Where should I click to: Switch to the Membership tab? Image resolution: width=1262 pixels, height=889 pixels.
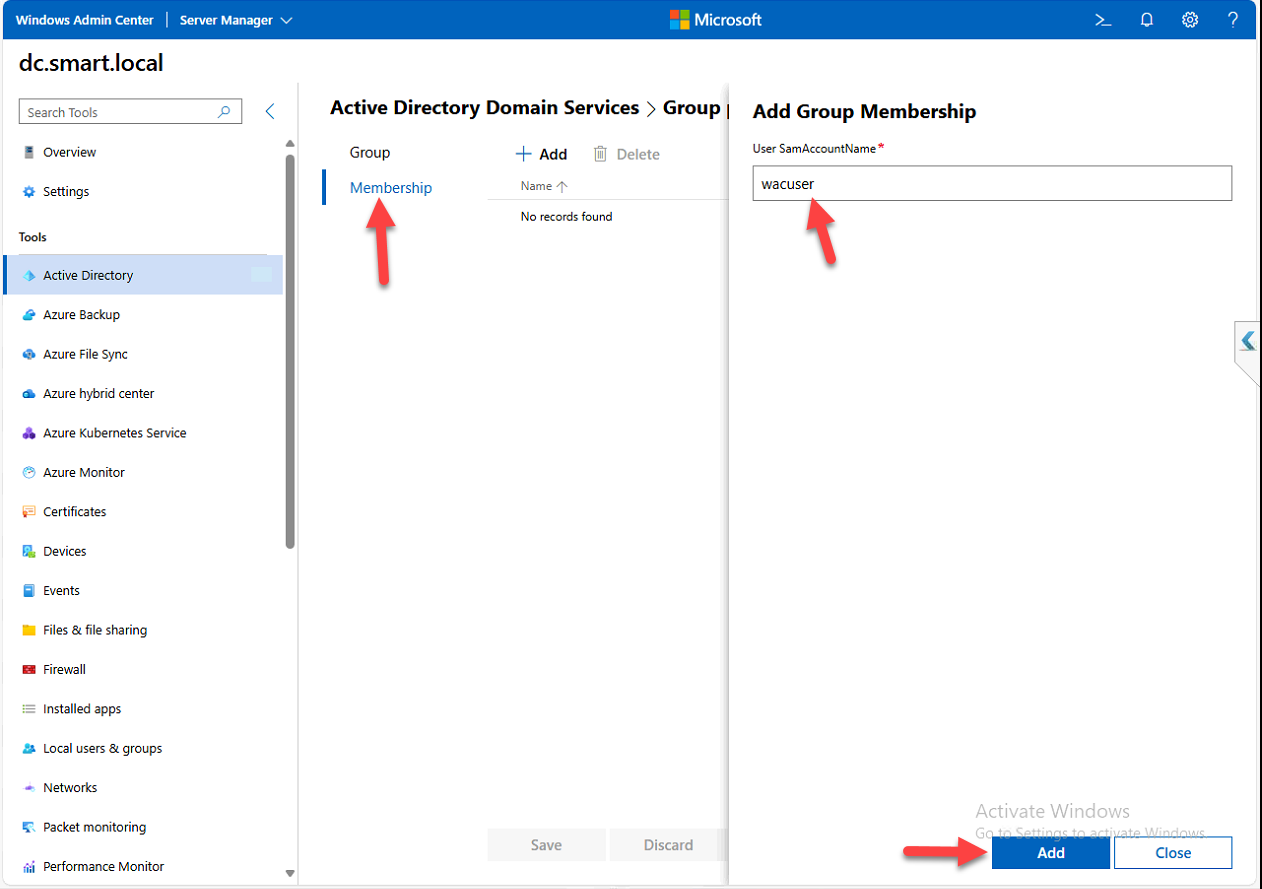click(x=391, y=187)
